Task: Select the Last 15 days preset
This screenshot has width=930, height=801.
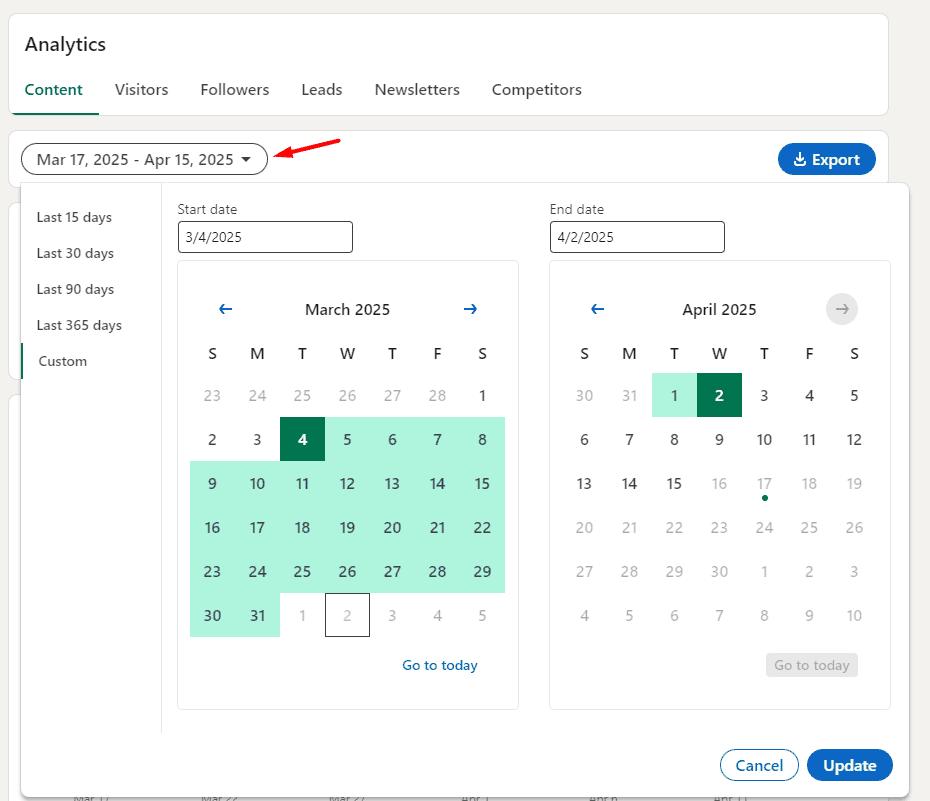Action: tap(74, 218)
